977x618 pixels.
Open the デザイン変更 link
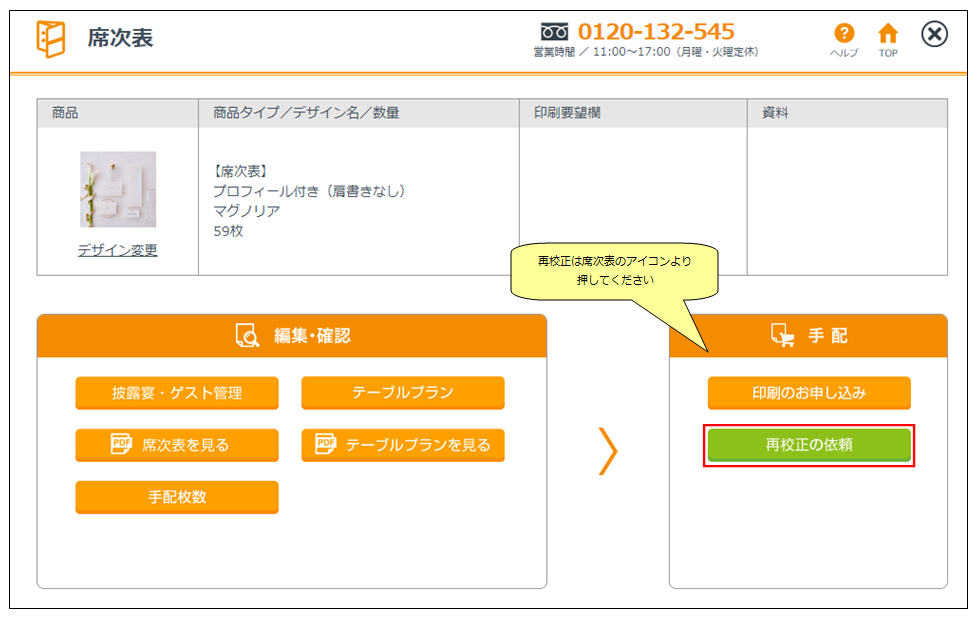tap(118, 251)
